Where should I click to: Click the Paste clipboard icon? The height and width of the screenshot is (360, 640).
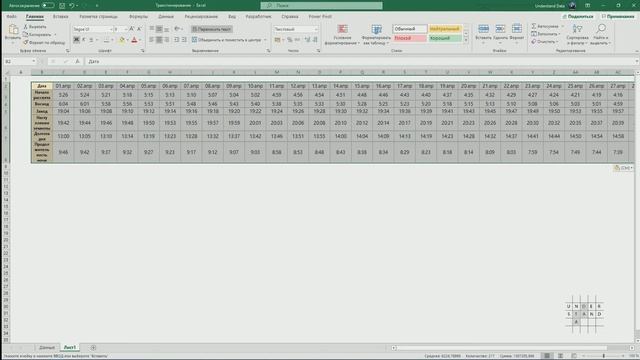13,29
